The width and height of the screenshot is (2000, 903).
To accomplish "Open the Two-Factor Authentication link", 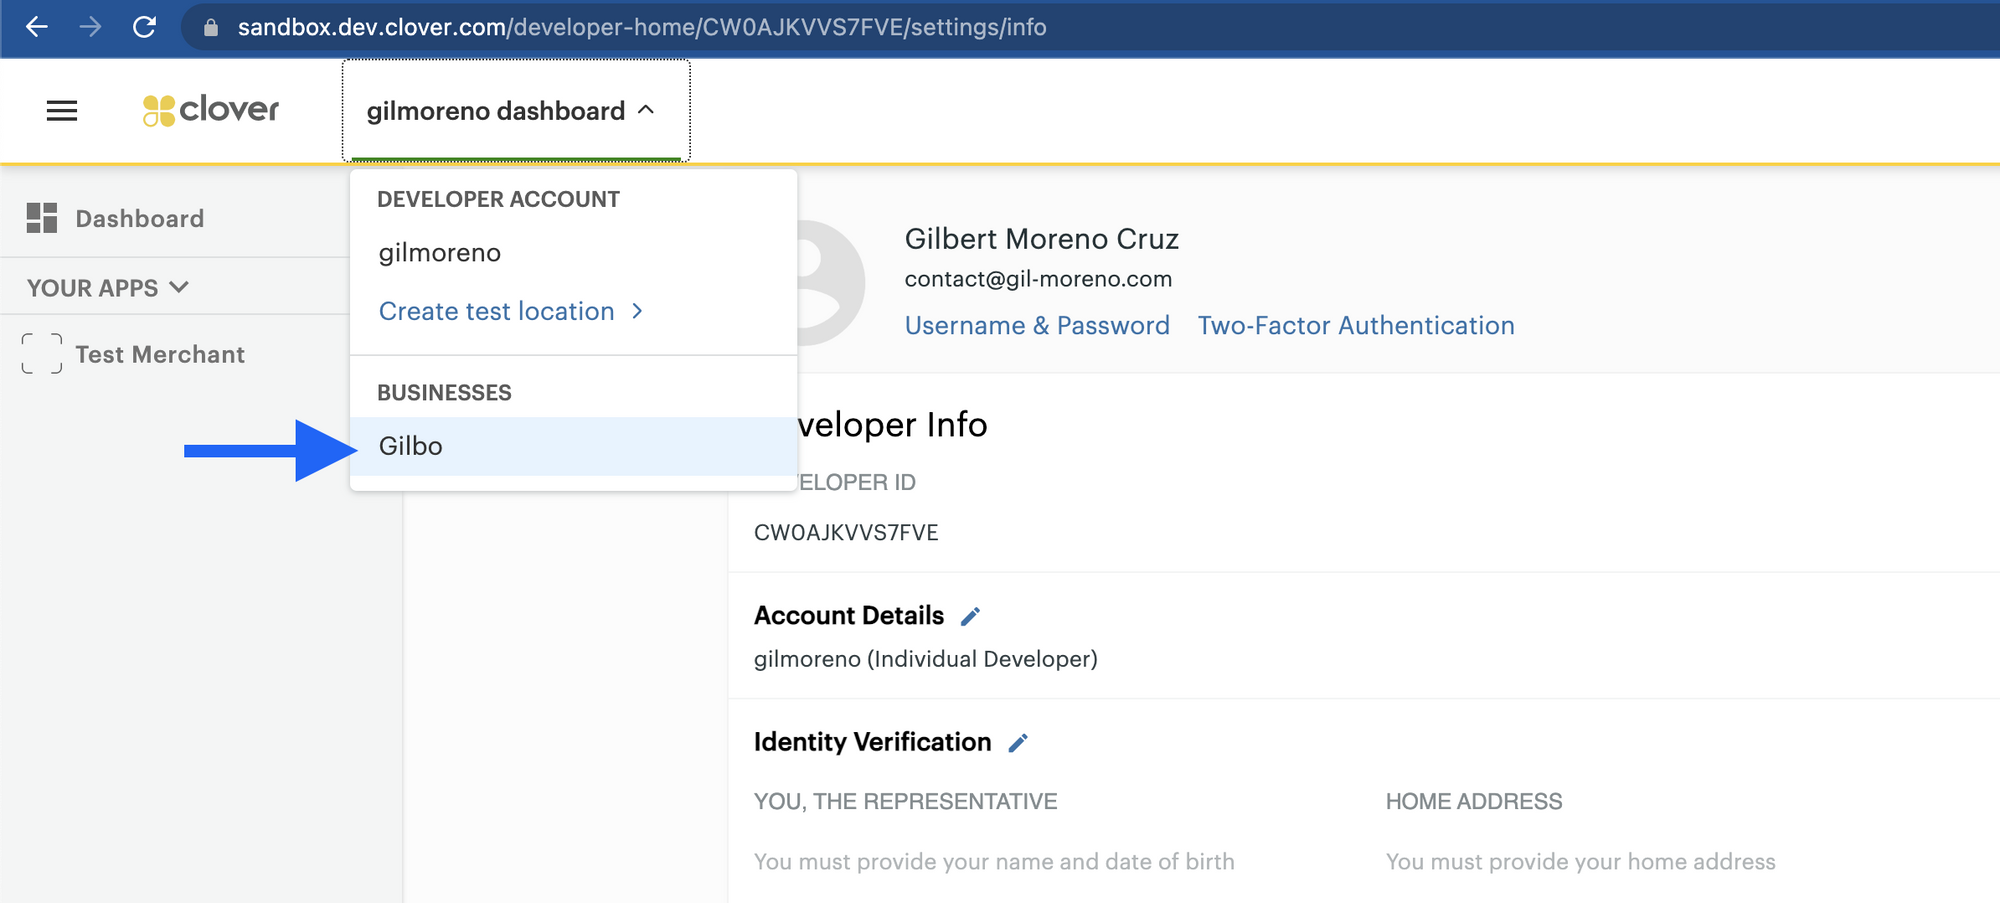I will pyautogui.click(x=1356, y=326).
